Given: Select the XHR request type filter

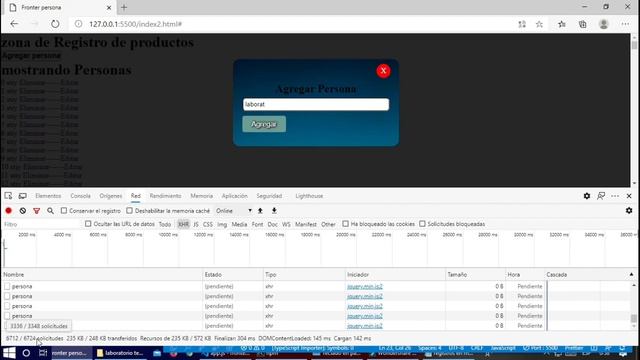Looking at the screenshot, I should [x=184, y=224].
